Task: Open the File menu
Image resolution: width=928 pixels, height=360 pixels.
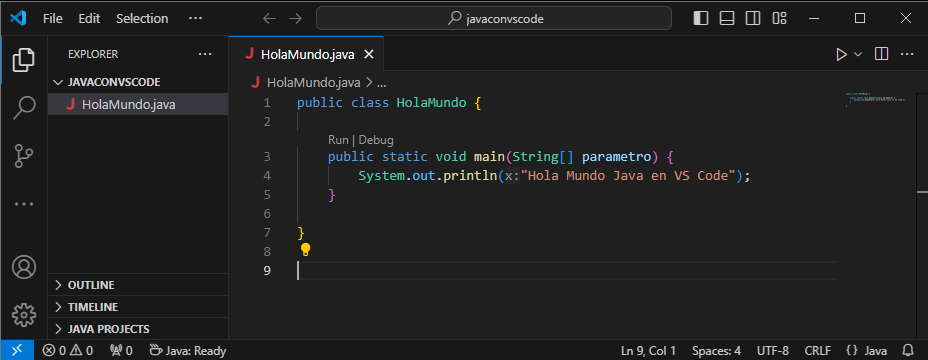Action: tap(53, 18)
